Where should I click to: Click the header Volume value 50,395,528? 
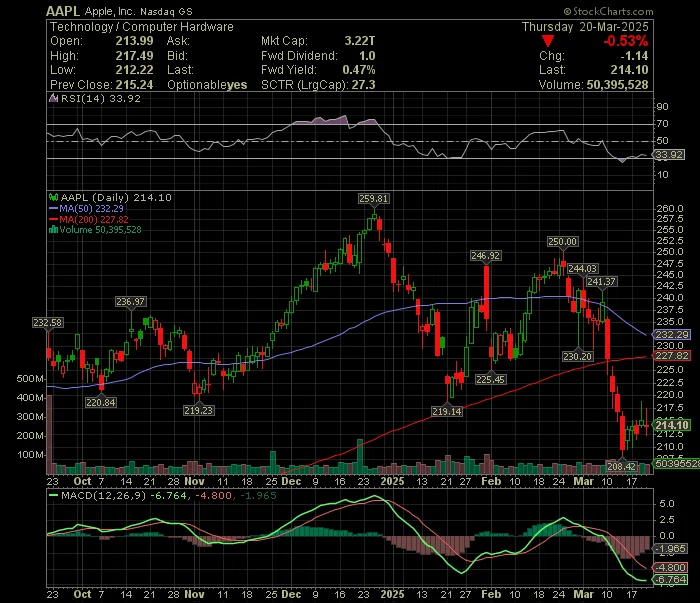click(617, 85)
